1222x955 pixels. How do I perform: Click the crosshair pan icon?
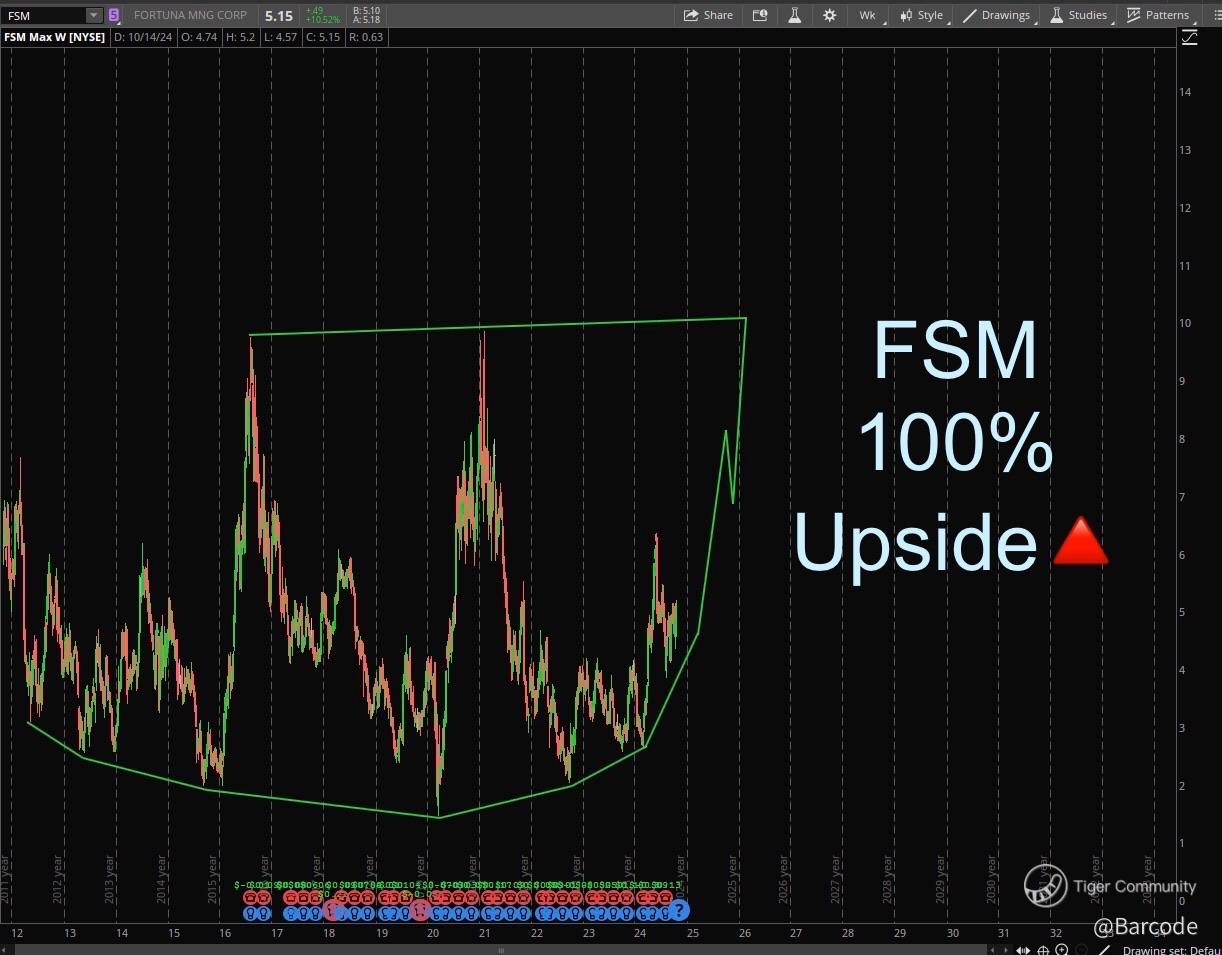1044,950
